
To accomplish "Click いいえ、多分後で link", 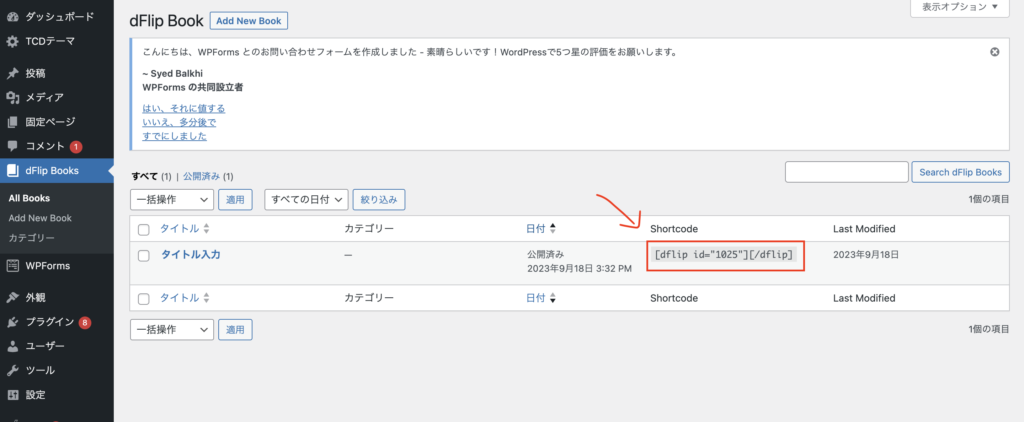I will coord(179,122).
